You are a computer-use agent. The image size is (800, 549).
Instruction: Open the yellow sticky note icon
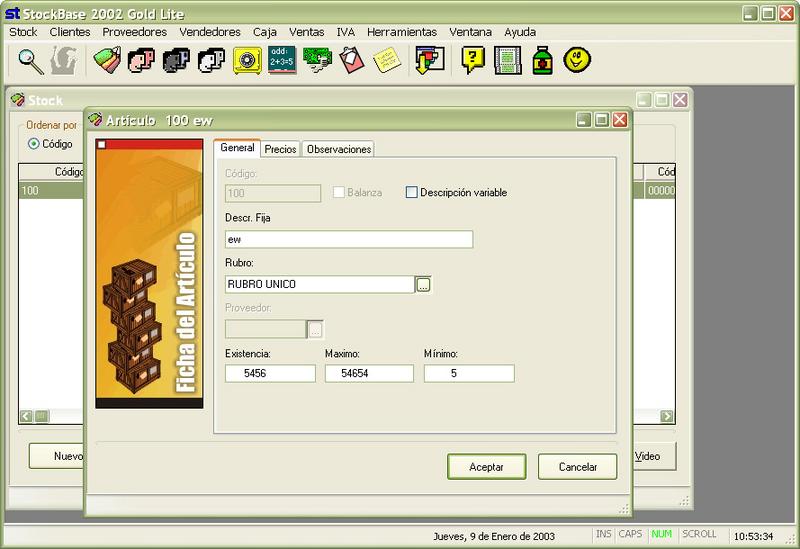(387, 61)
